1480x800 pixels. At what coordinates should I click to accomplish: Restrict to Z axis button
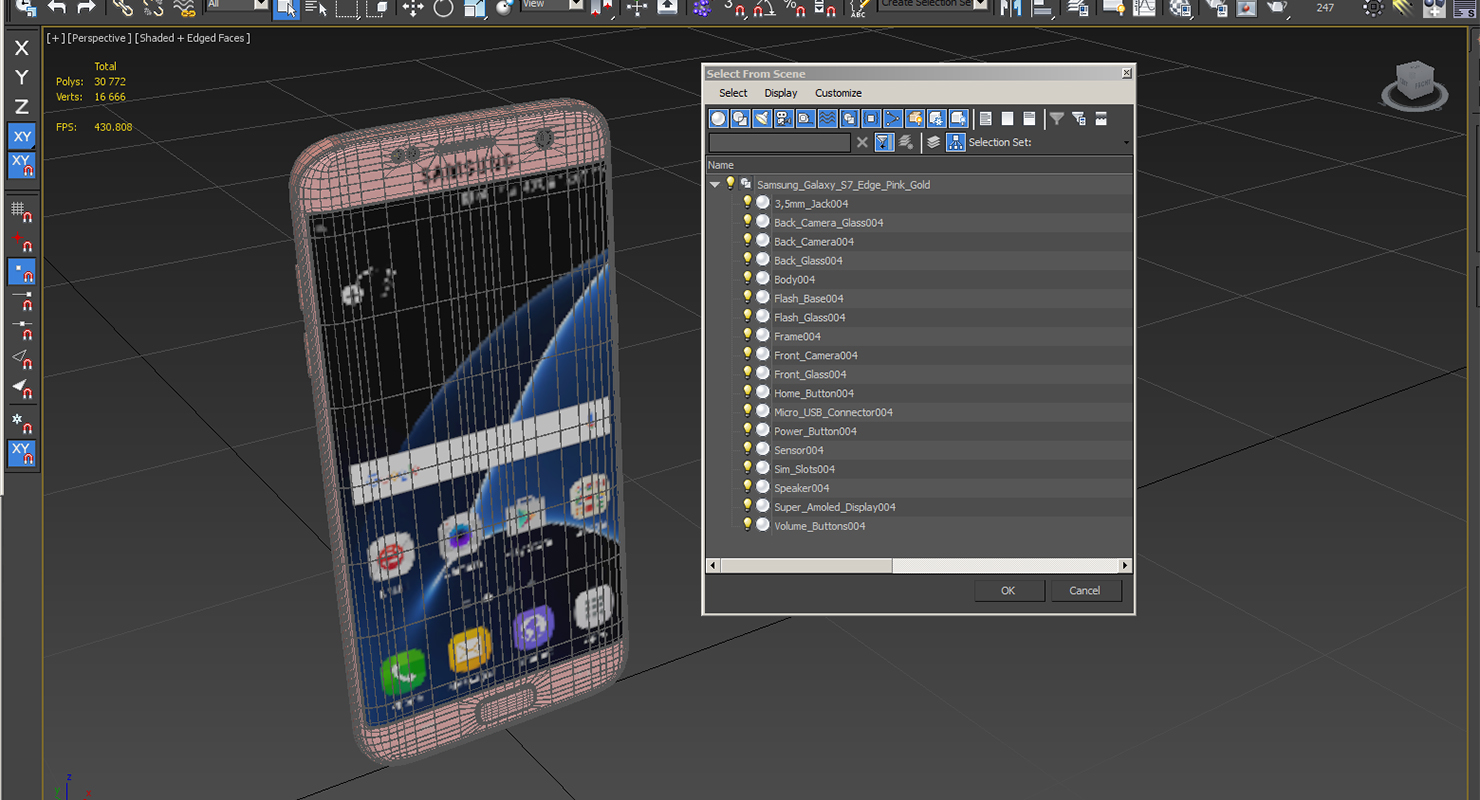click(21, 106)
